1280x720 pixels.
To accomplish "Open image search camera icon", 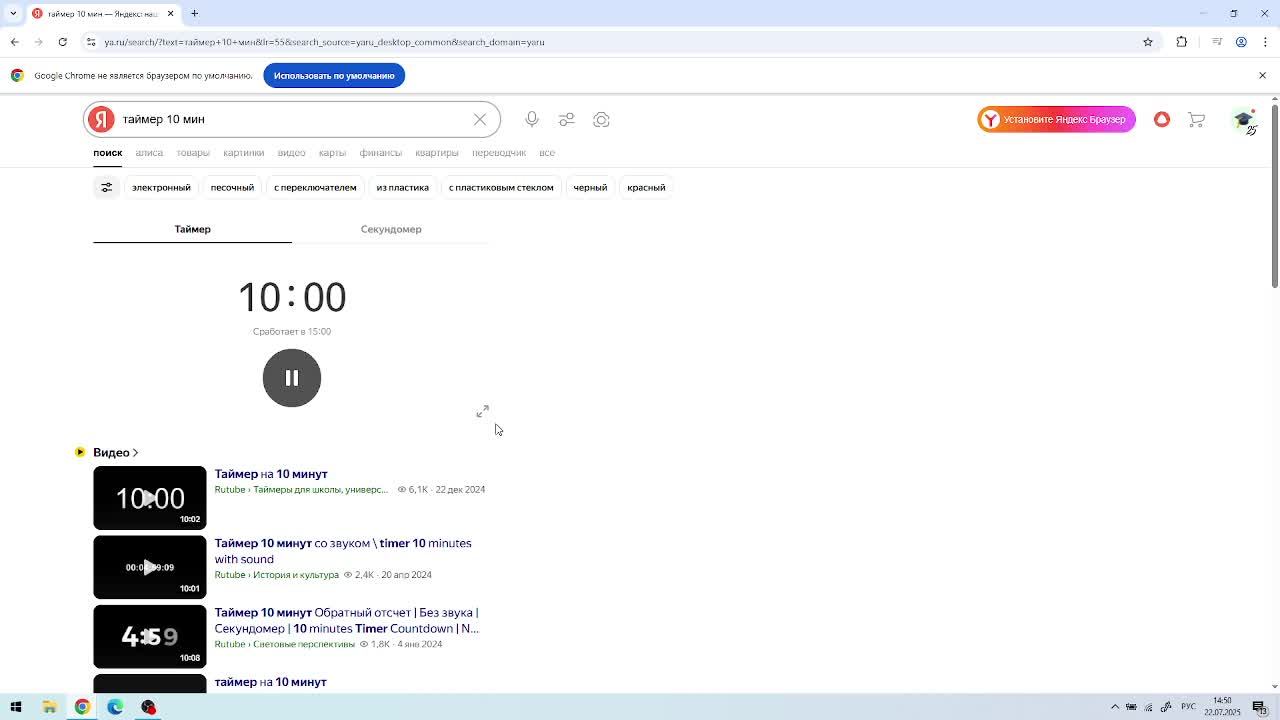I will (601, 119).
